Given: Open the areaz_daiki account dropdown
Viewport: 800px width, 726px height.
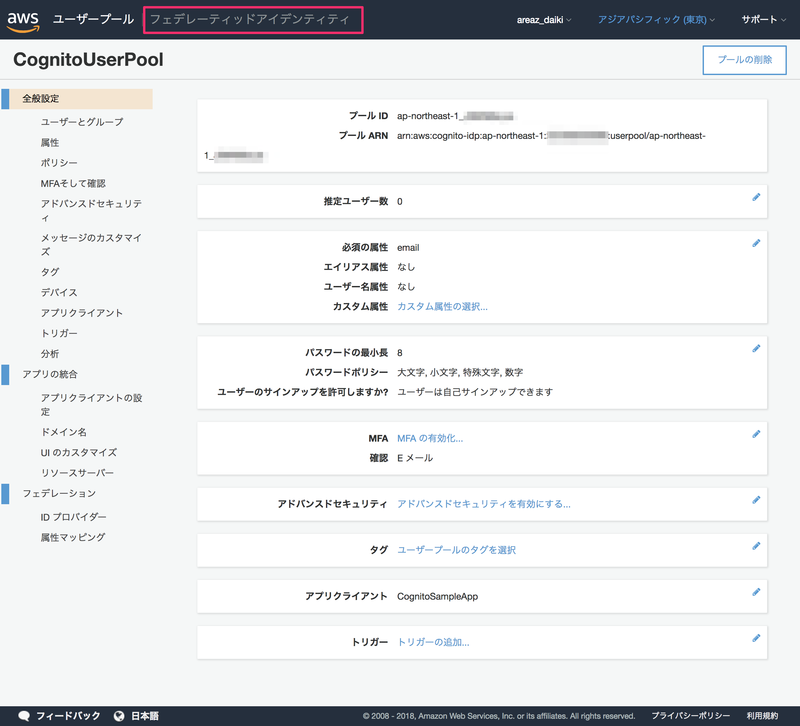Looking at the screenshot, I should (x=543, y=20).
